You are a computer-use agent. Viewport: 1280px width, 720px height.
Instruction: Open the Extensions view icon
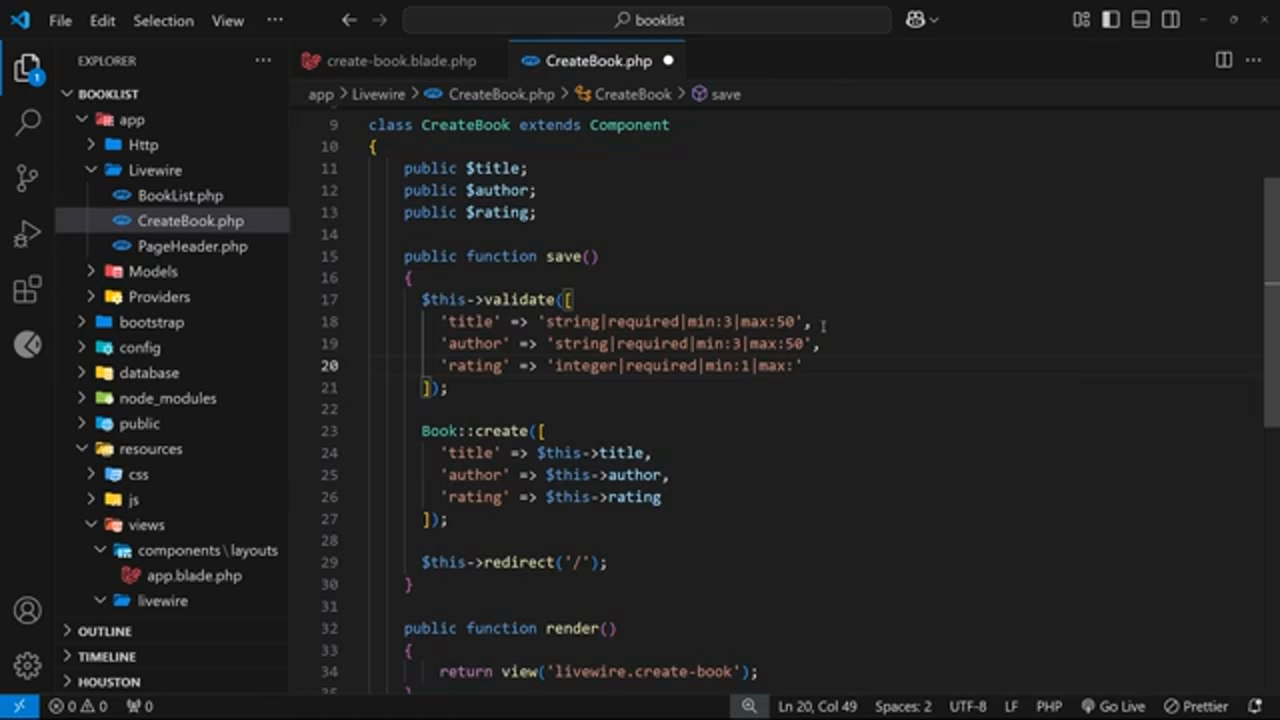28,289
